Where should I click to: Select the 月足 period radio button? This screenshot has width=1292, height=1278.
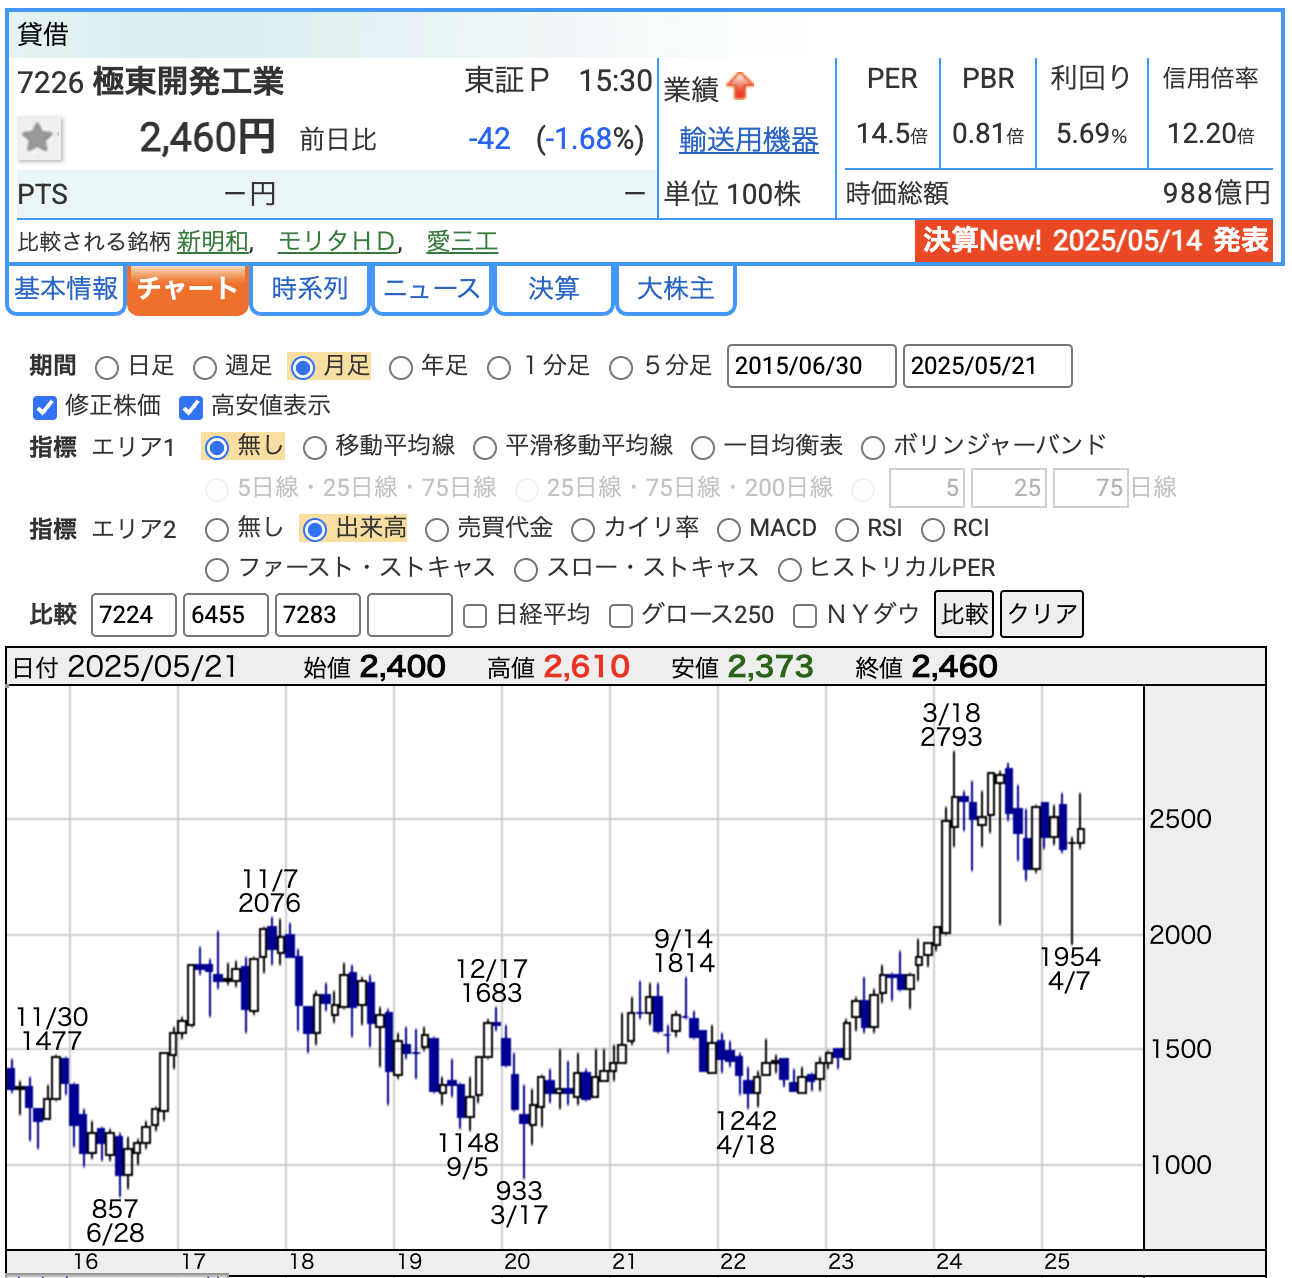pyautogui.click(x=302, y=368)
